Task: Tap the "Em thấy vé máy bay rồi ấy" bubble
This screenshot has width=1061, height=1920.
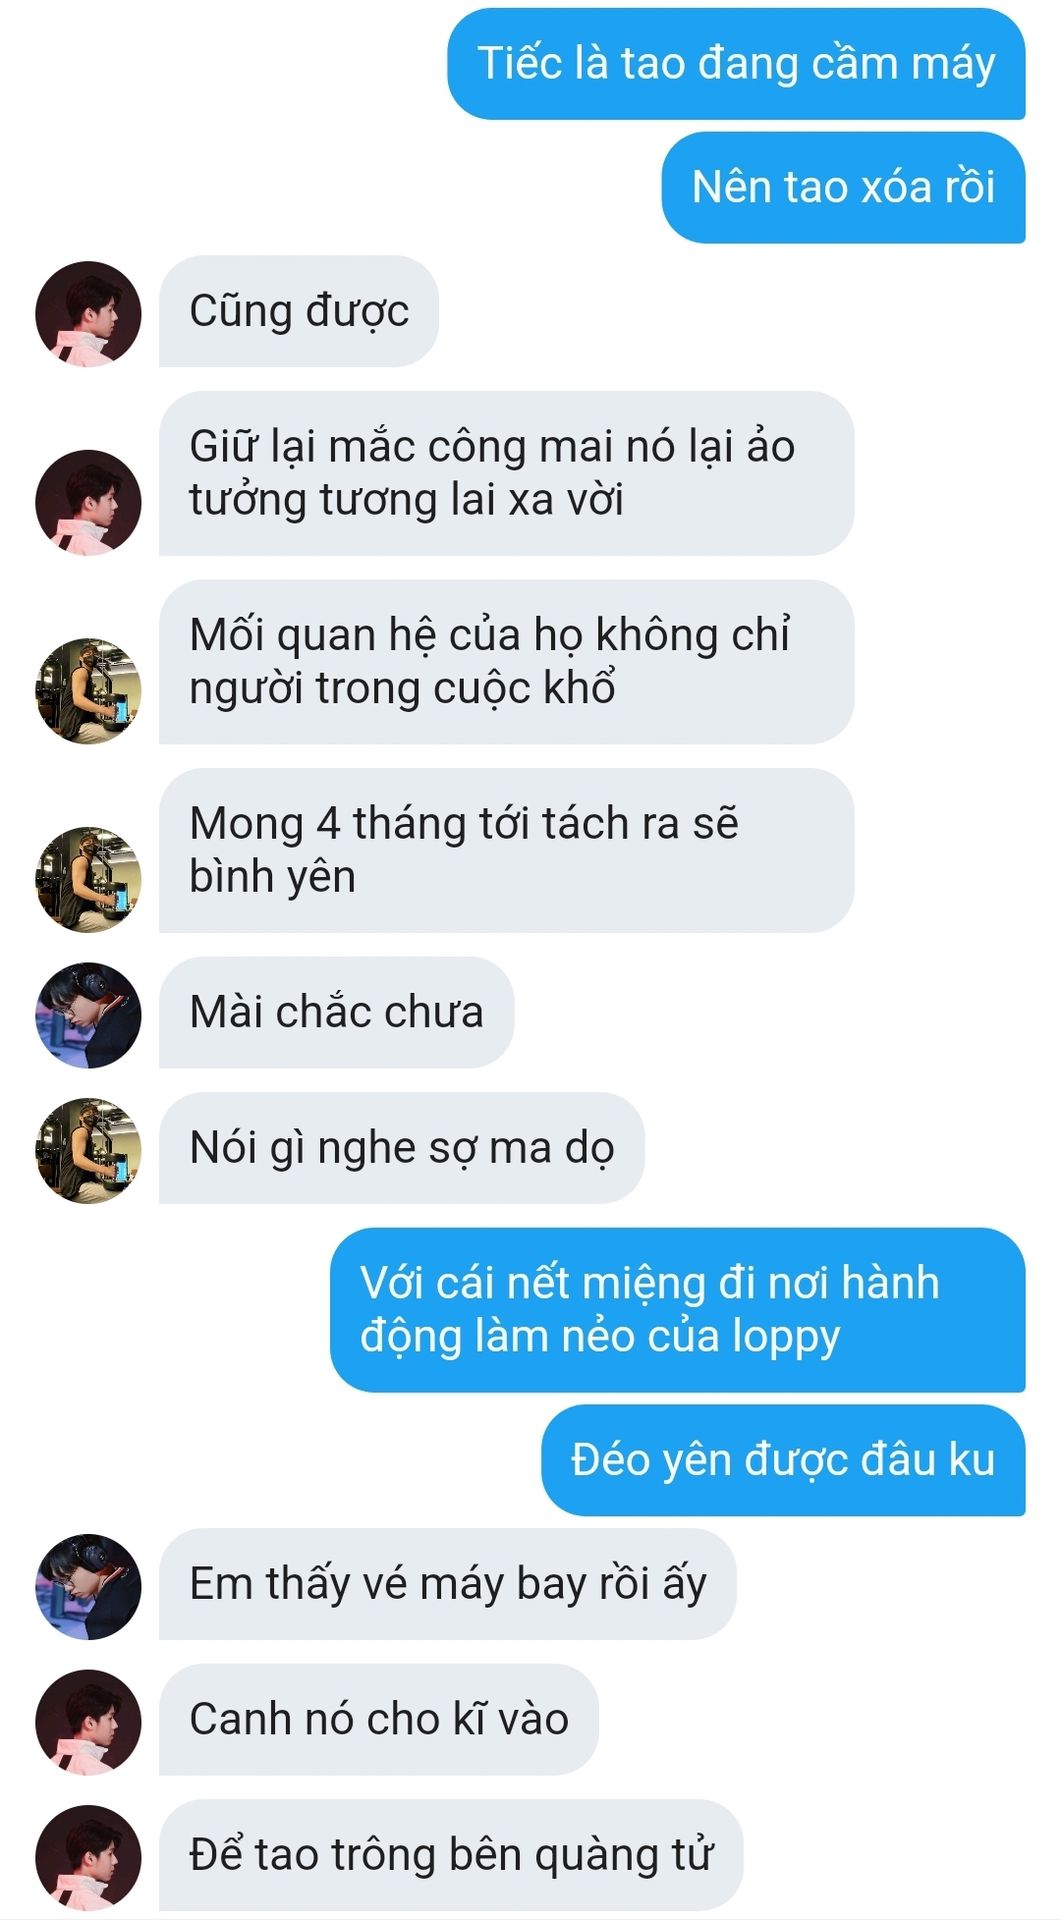Action: [448, 1584]
